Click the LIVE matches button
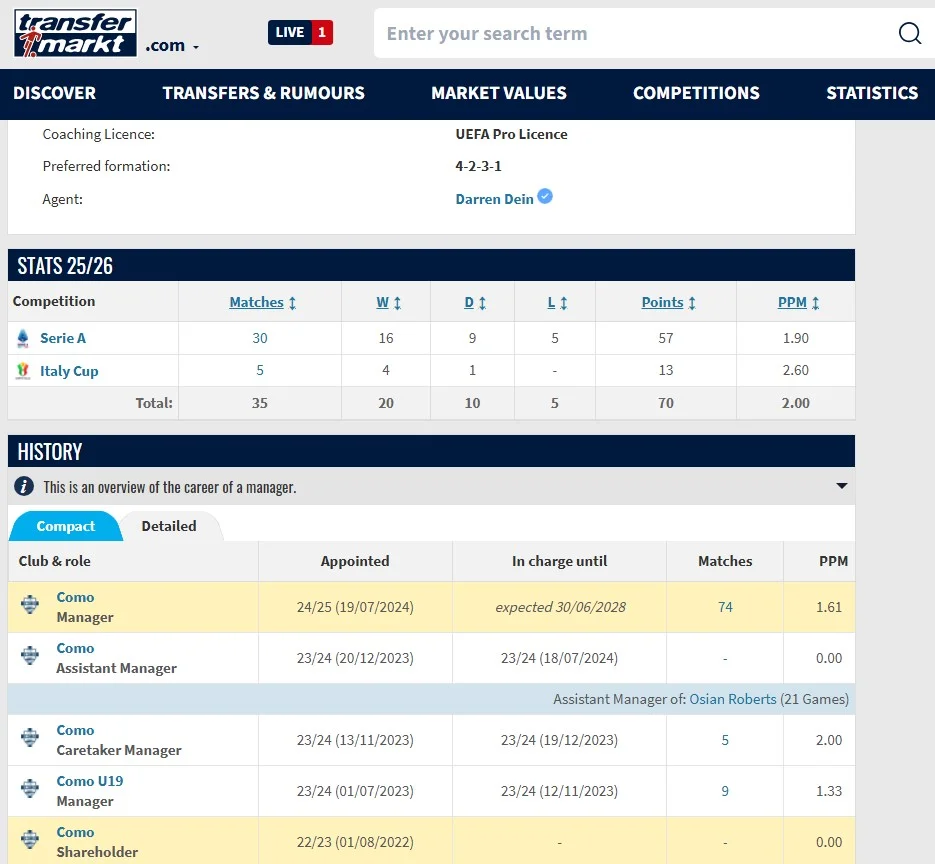Viewport: 935px width, 864px height. click(300, 33)
